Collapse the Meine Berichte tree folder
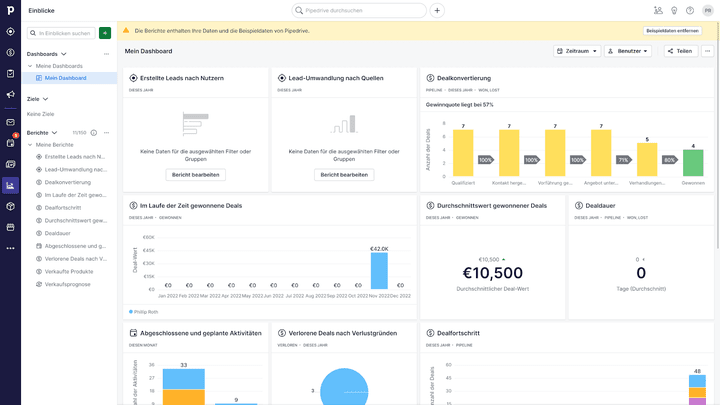This screenshot has height=405, width=720. (30, 145)
